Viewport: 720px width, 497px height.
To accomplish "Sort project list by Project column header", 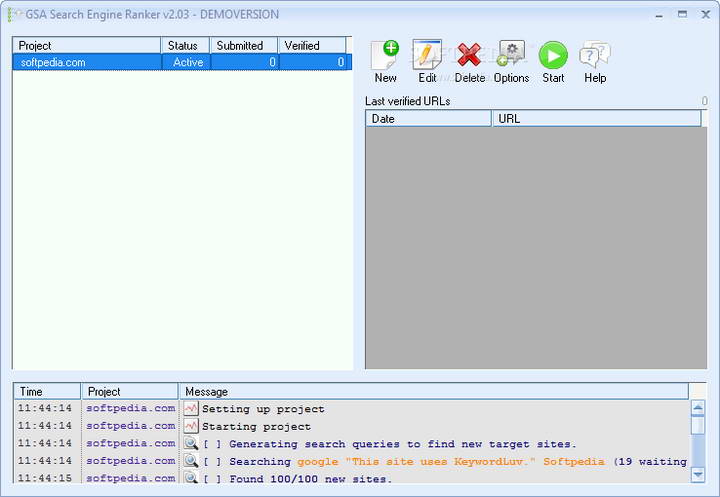I will point(87,45).
